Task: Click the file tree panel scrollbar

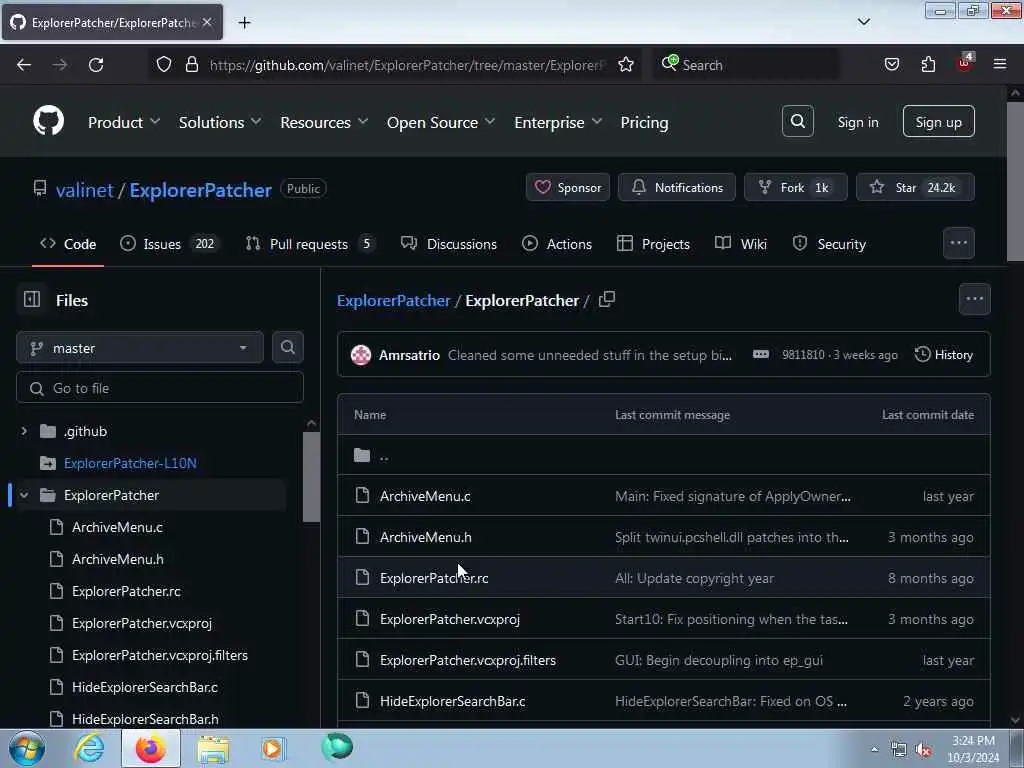Action: coord(312,477)
